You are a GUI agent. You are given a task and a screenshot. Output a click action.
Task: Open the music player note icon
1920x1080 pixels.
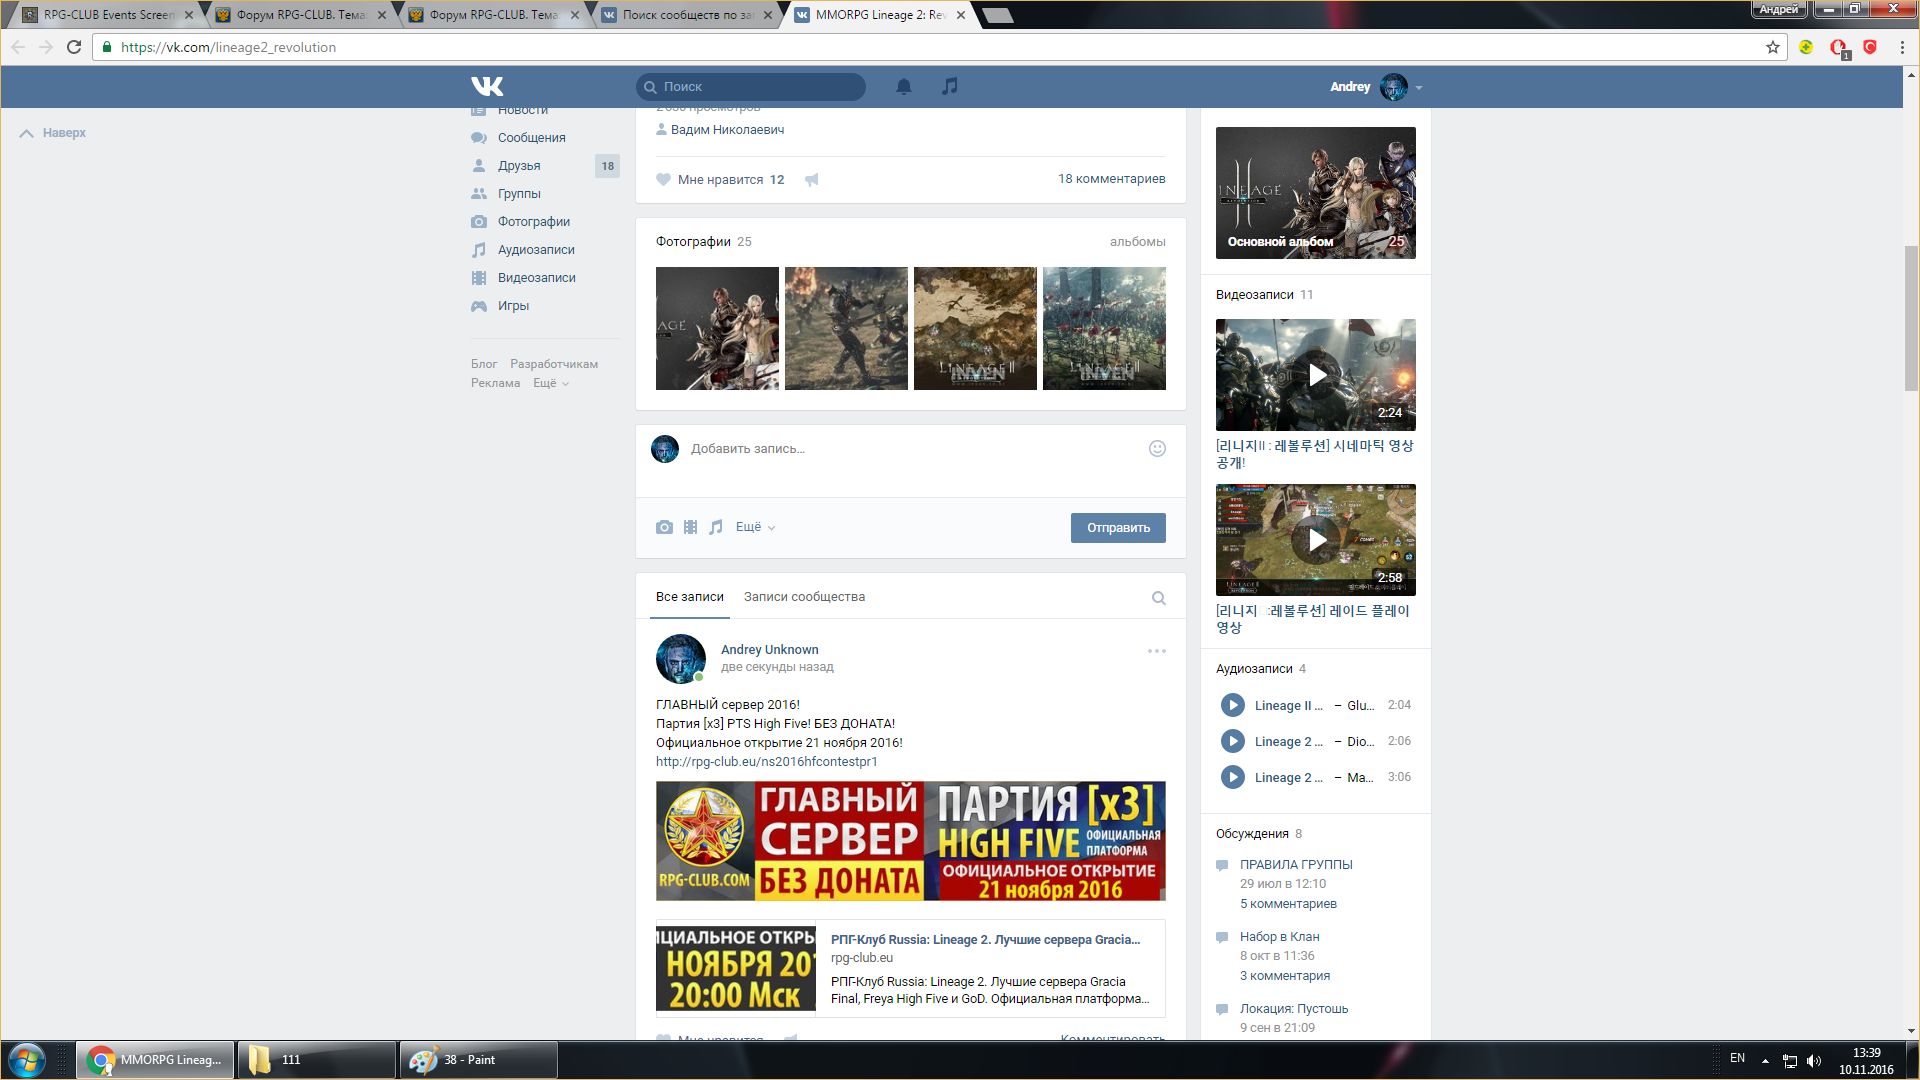point(949,87)
